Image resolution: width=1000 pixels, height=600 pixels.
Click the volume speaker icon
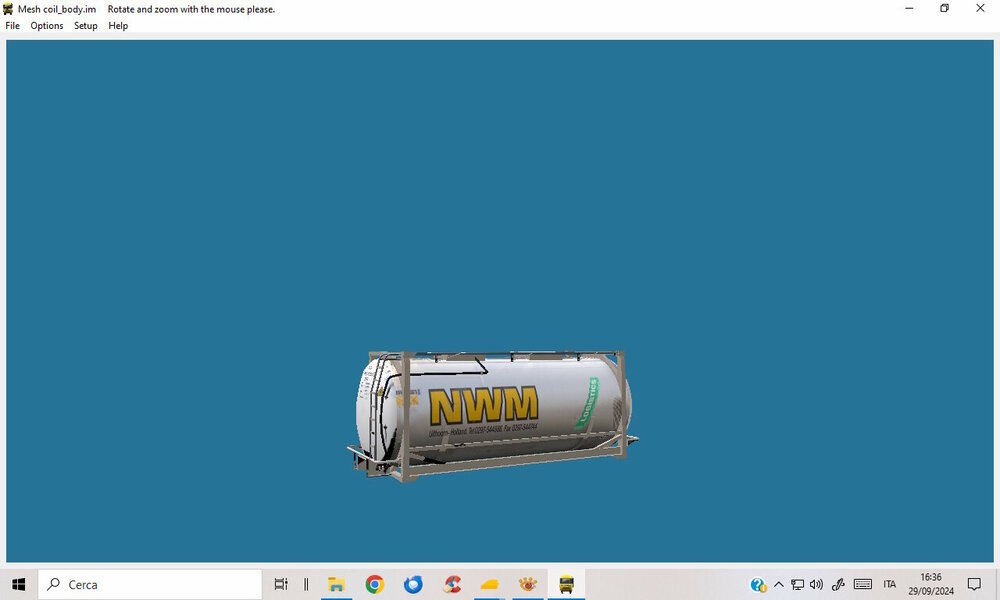click(x=816, y=584)
